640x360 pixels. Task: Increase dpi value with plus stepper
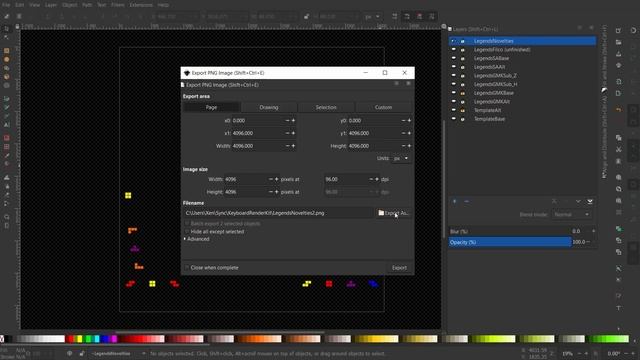point(377,179)
